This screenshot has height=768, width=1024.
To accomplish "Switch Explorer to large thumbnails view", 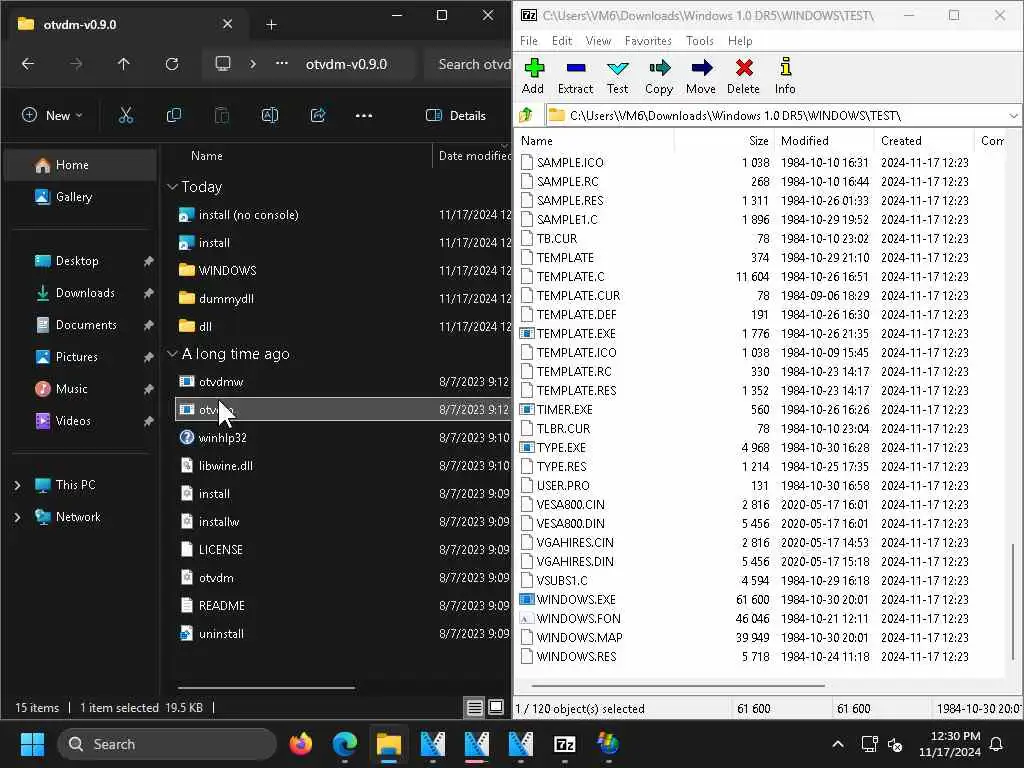I will (x=496, y=707).
